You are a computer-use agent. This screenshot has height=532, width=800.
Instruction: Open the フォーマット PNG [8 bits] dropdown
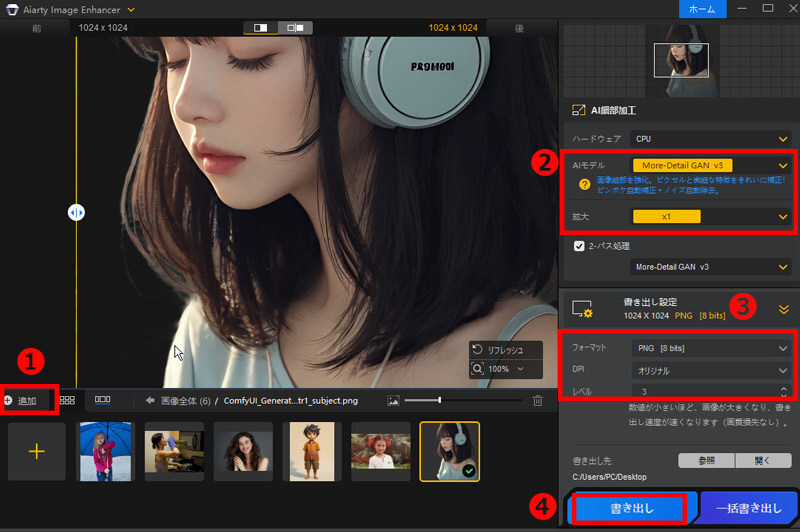[711, 348]
